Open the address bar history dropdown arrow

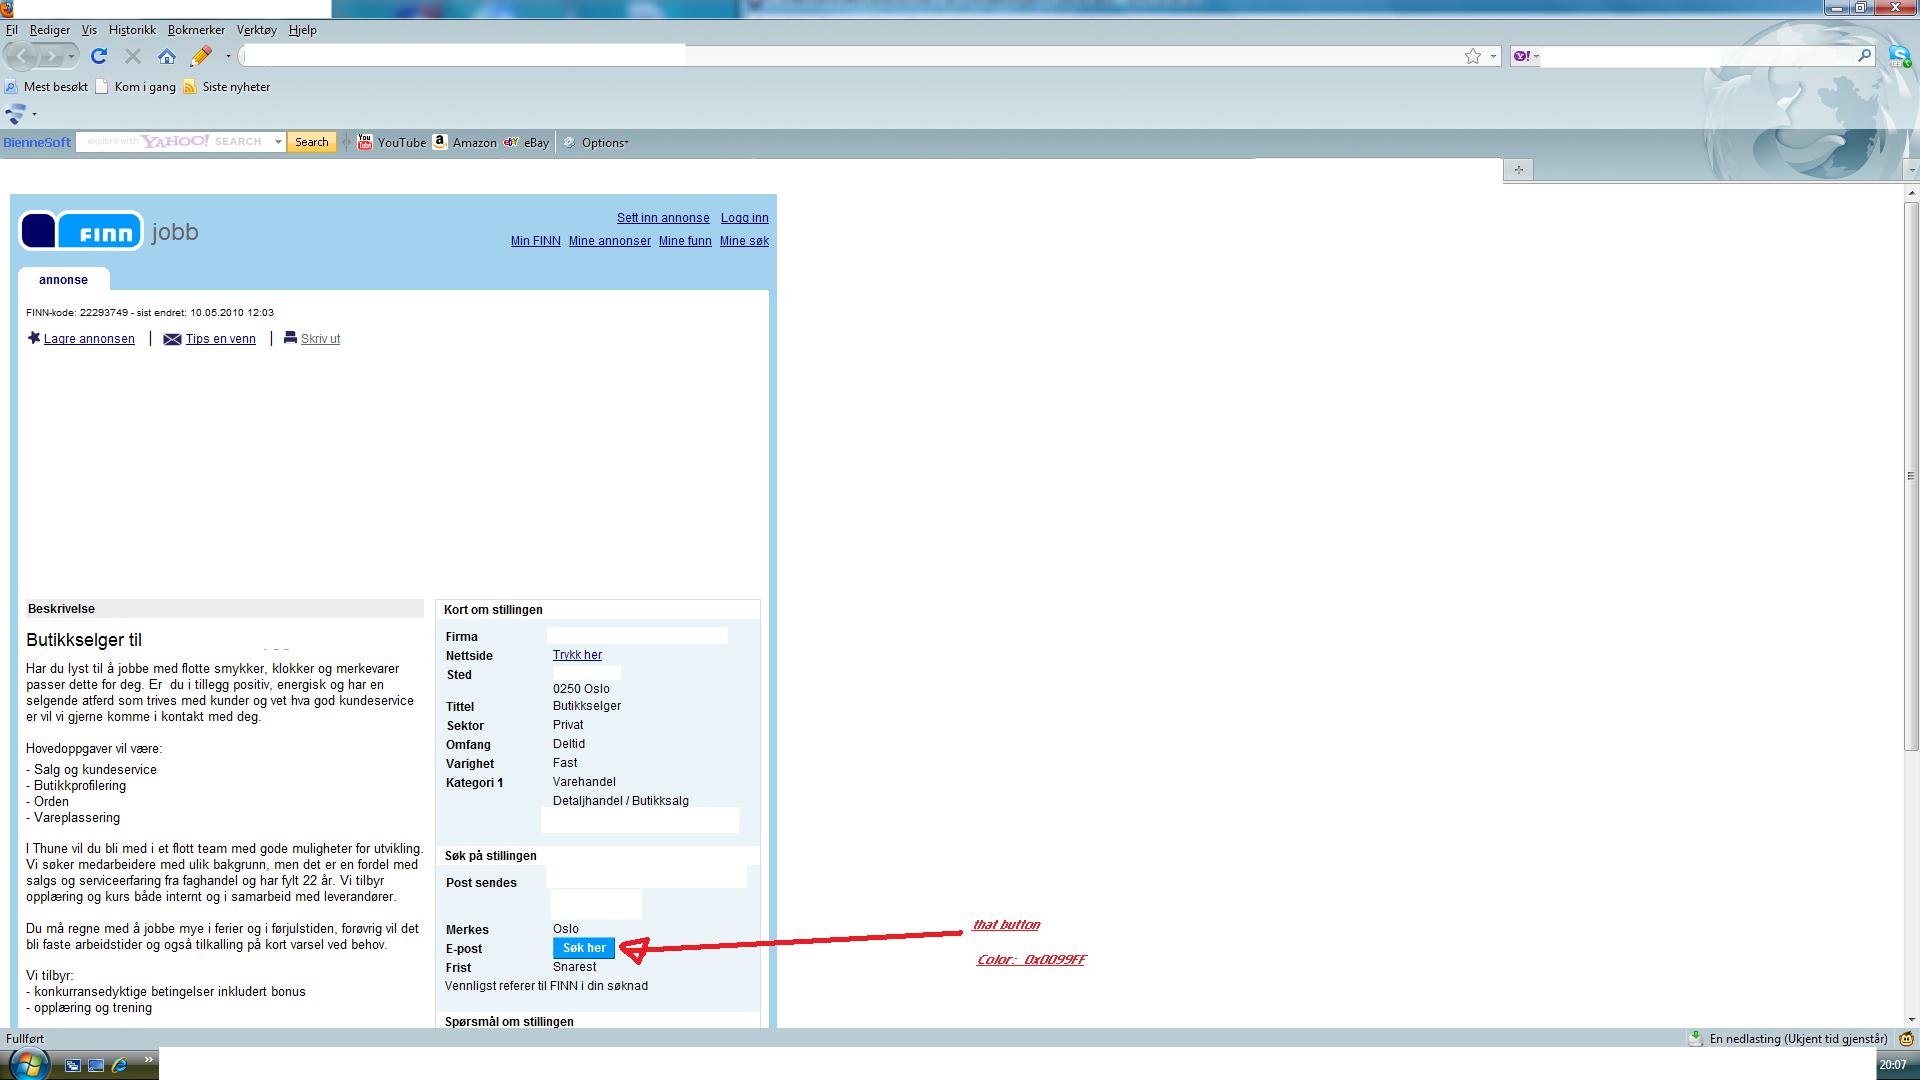pyautogui.click(x=1493, y=56)
